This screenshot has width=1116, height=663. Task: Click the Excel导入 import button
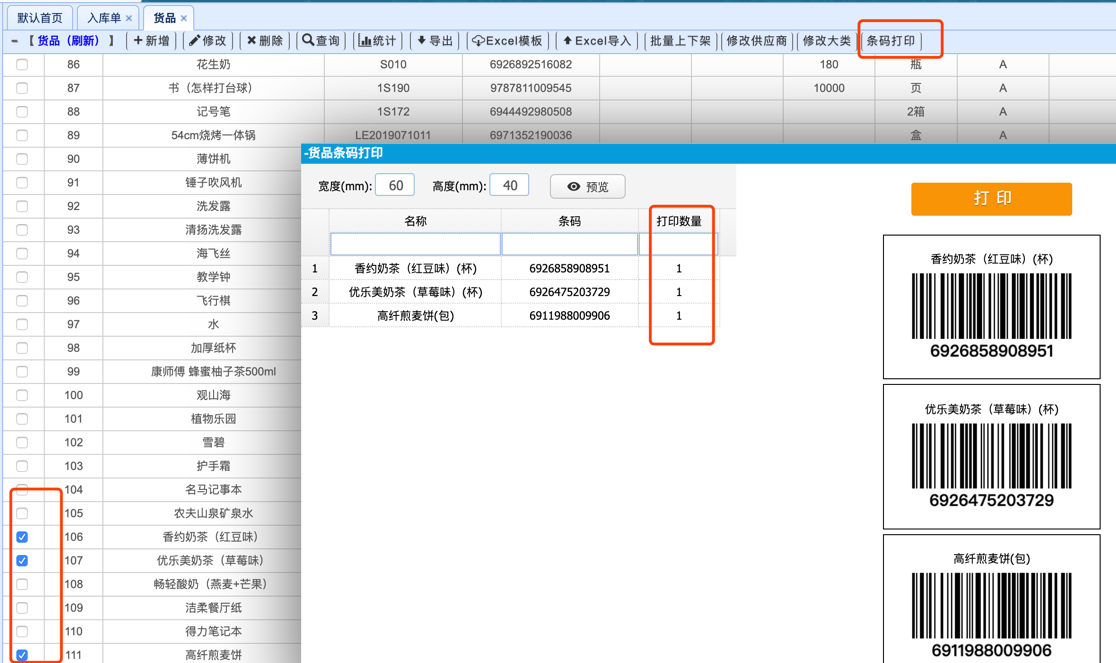[596, 41]
